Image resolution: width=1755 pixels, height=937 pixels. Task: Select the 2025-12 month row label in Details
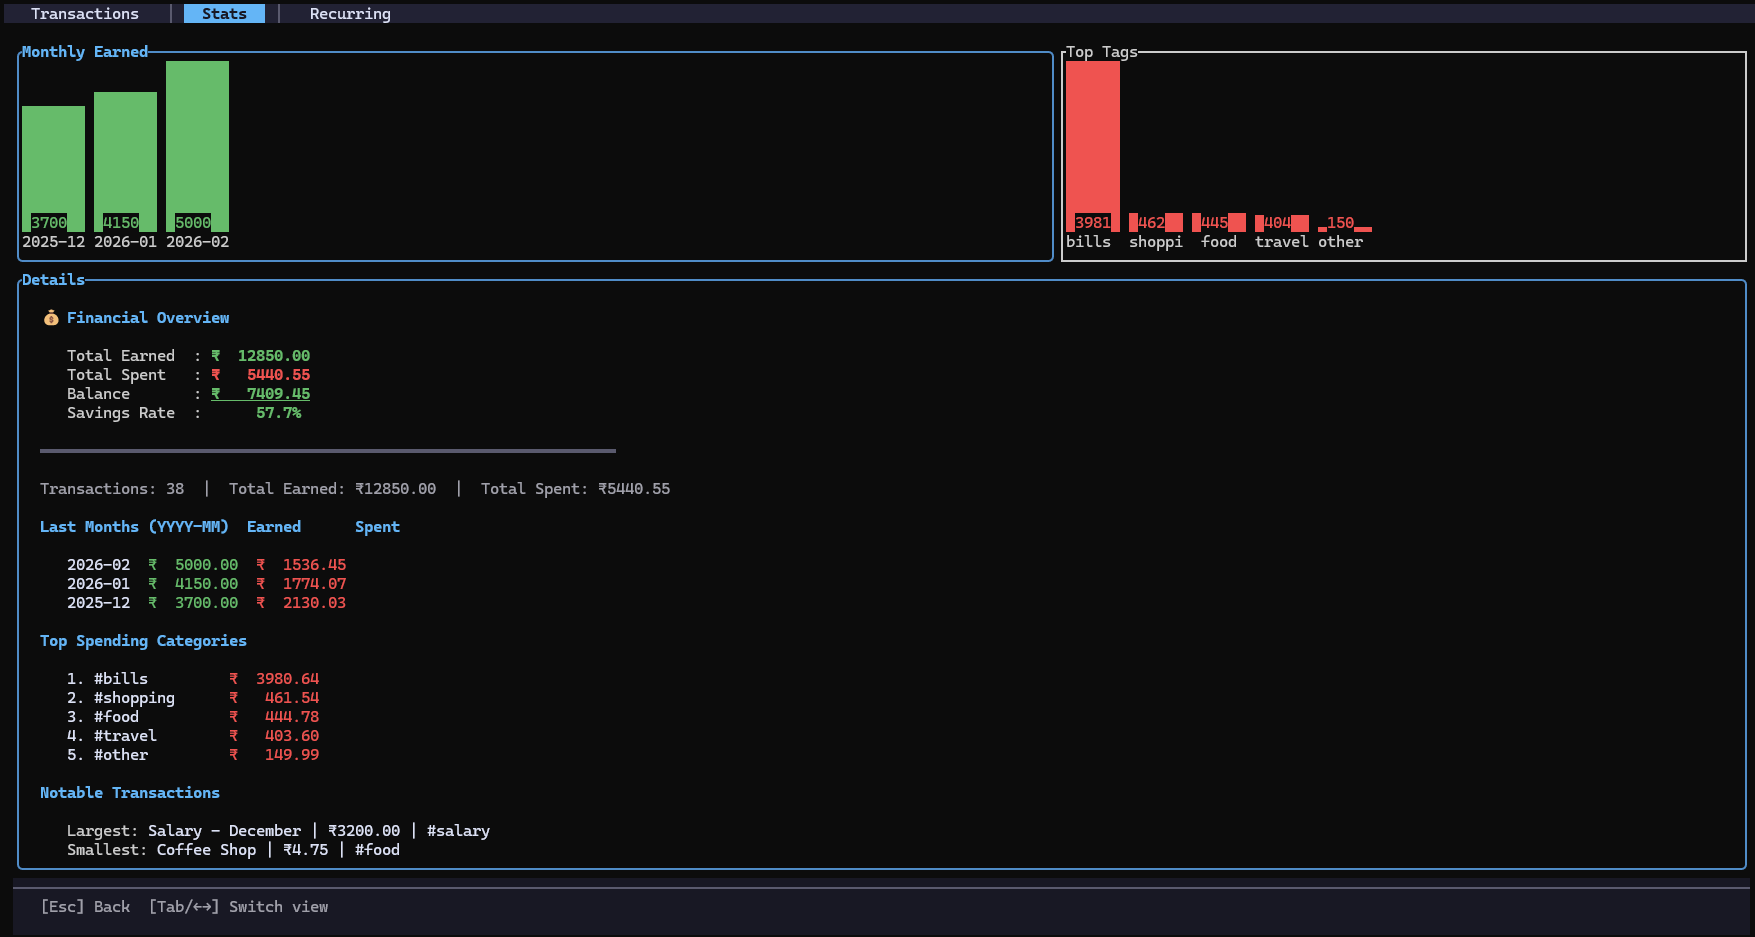pyautogui.click(x=99, y=603)
